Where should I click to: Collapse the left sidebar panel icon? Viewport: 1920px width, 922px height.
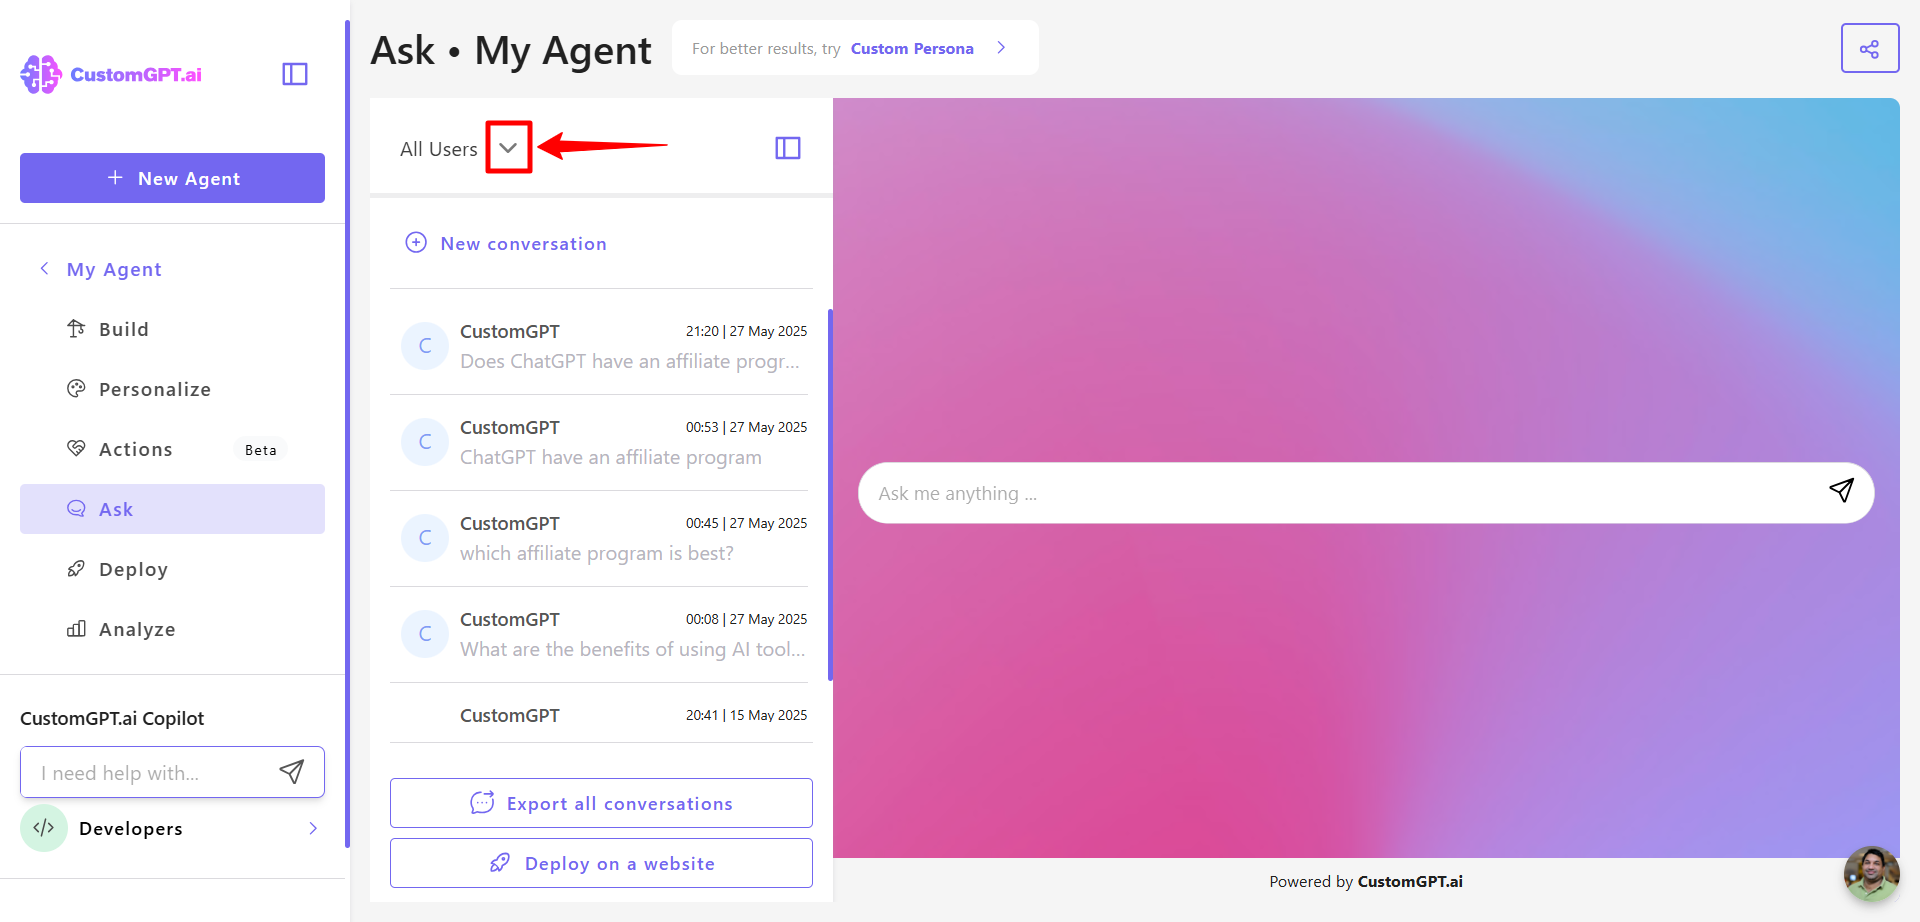point(295,74)
